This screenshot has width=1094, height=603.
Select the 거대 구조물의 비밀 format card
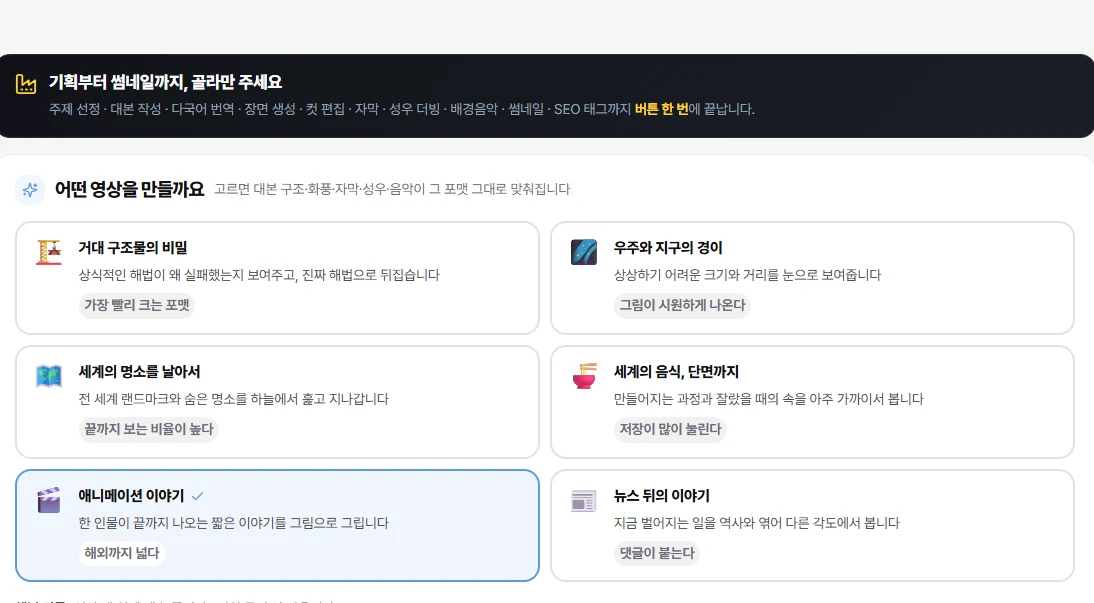(x=277, y=278)
